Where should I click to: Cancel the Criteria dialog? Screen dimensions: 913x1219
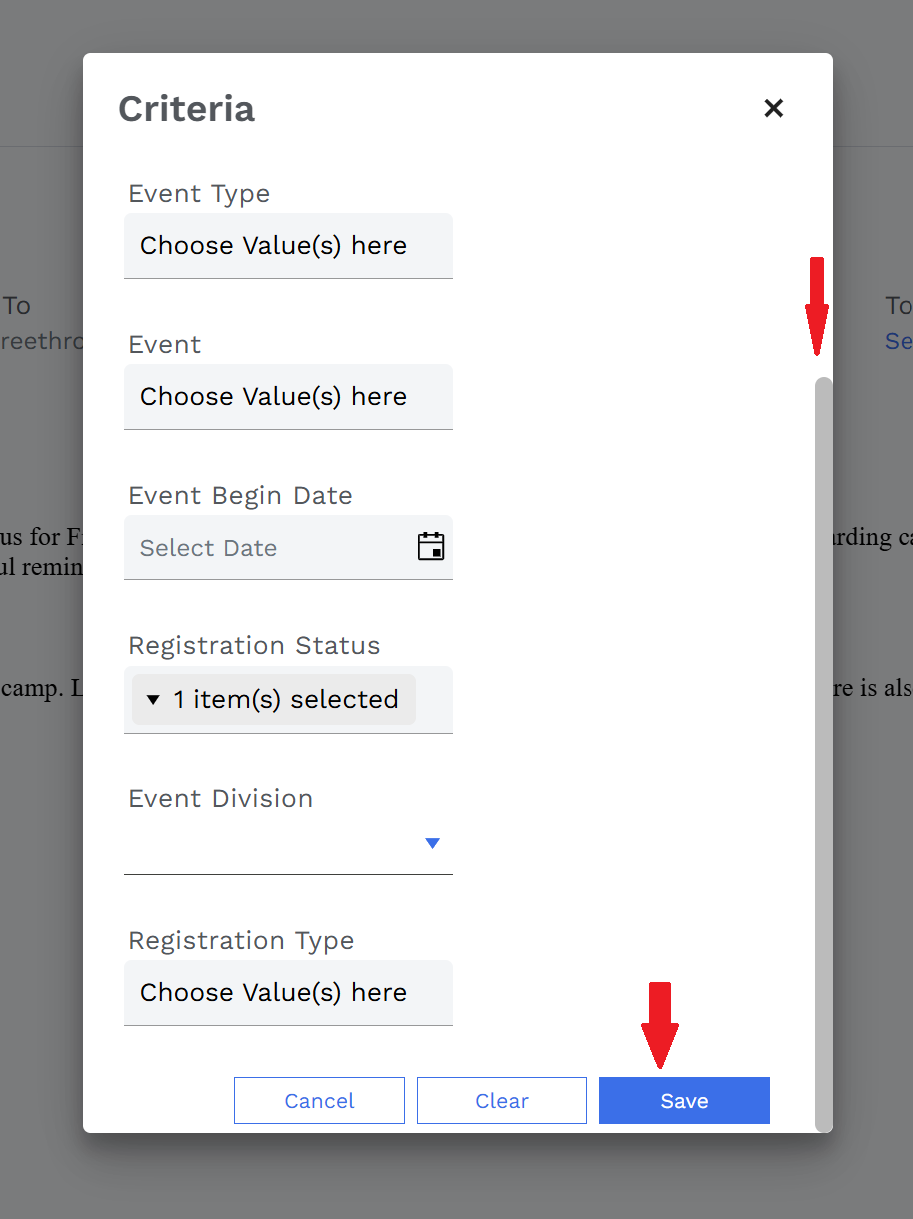pyautogui.click(x=319, y=1100)
